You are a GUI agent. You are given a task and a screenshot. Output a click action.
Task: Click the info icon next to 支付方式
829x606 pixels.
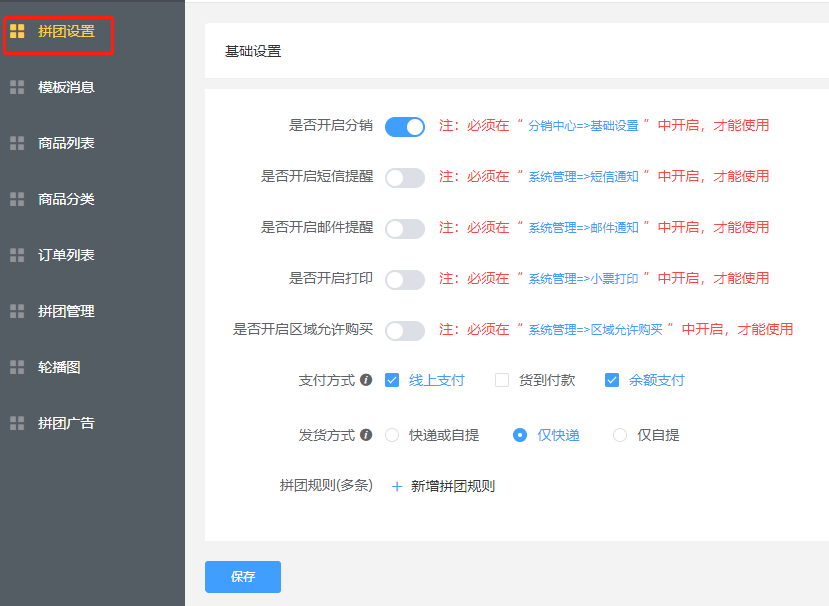click(x=366, y=380)
